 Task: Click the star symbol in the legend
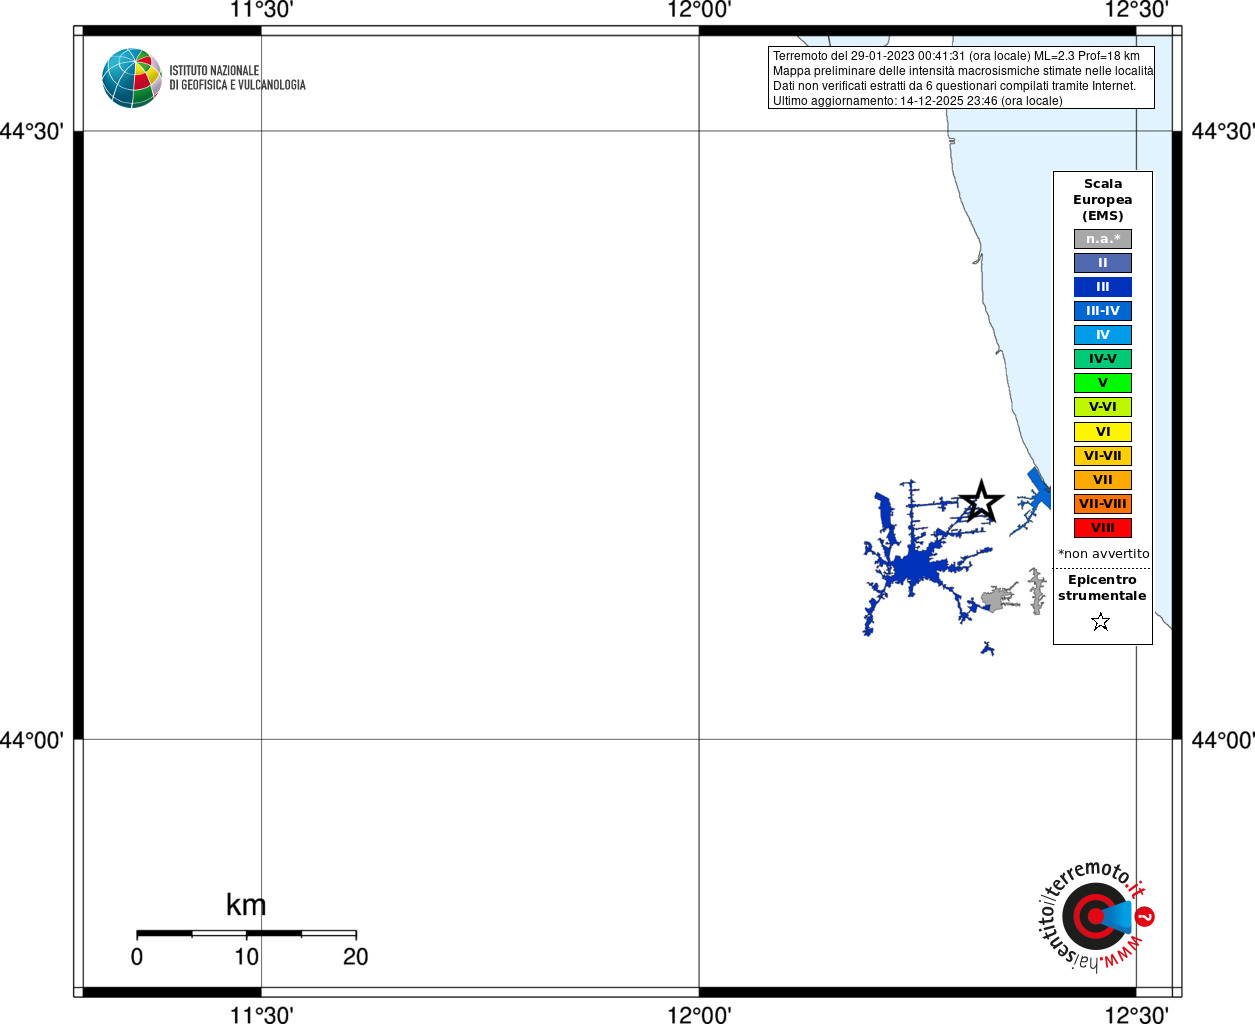click(x=1101, y=622)
